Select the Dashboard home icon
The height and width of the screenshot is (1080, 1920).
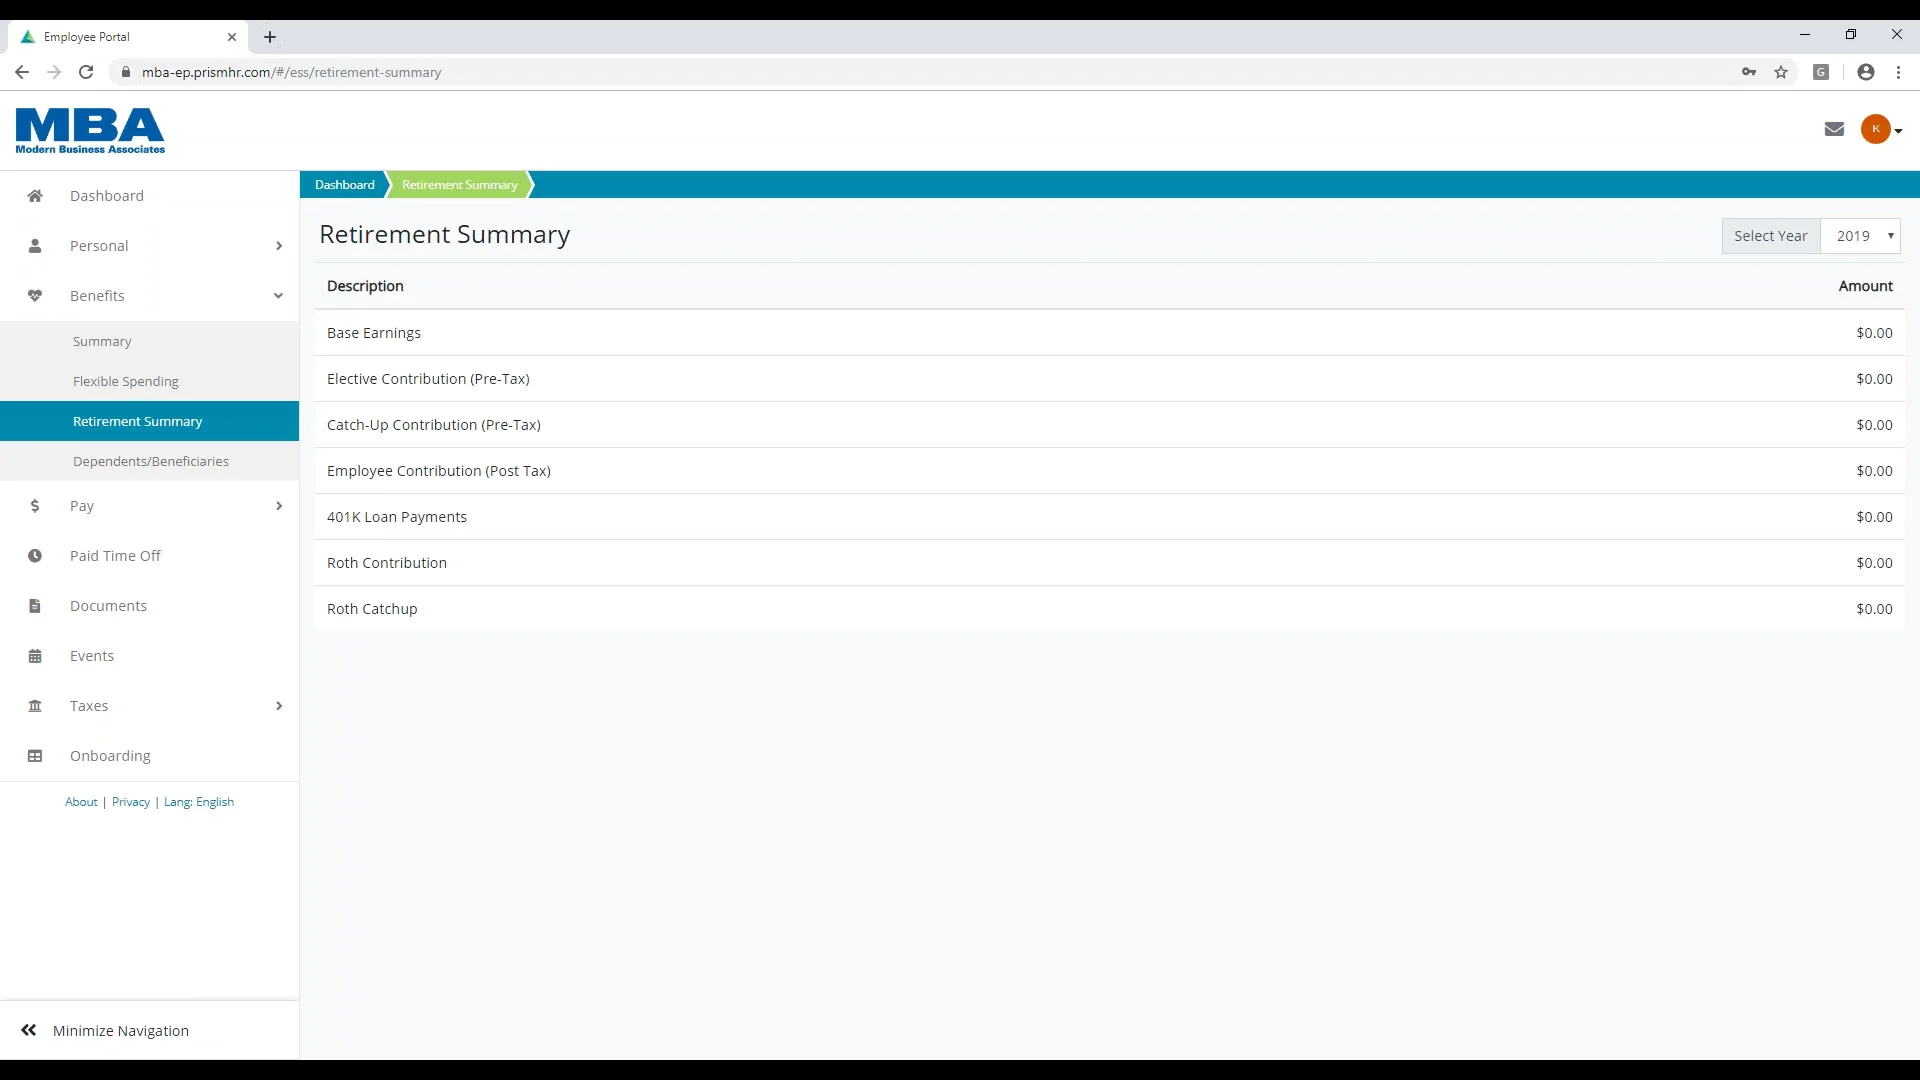point(35,195)
